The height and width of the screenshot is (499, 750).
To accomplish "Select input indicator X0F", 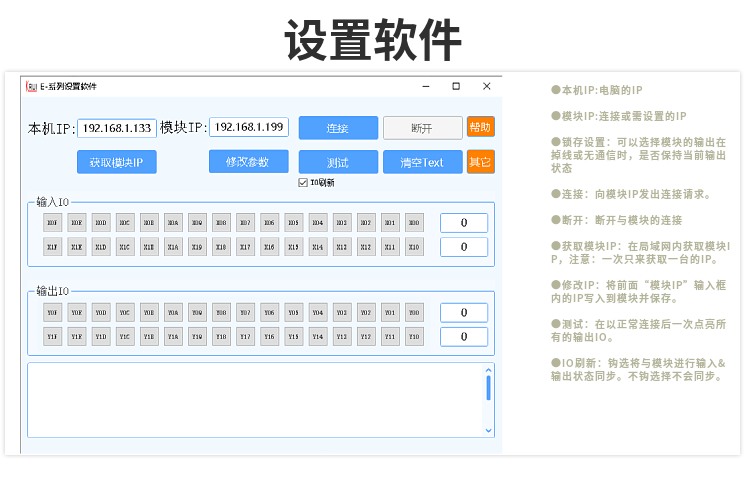I will 52,222.
